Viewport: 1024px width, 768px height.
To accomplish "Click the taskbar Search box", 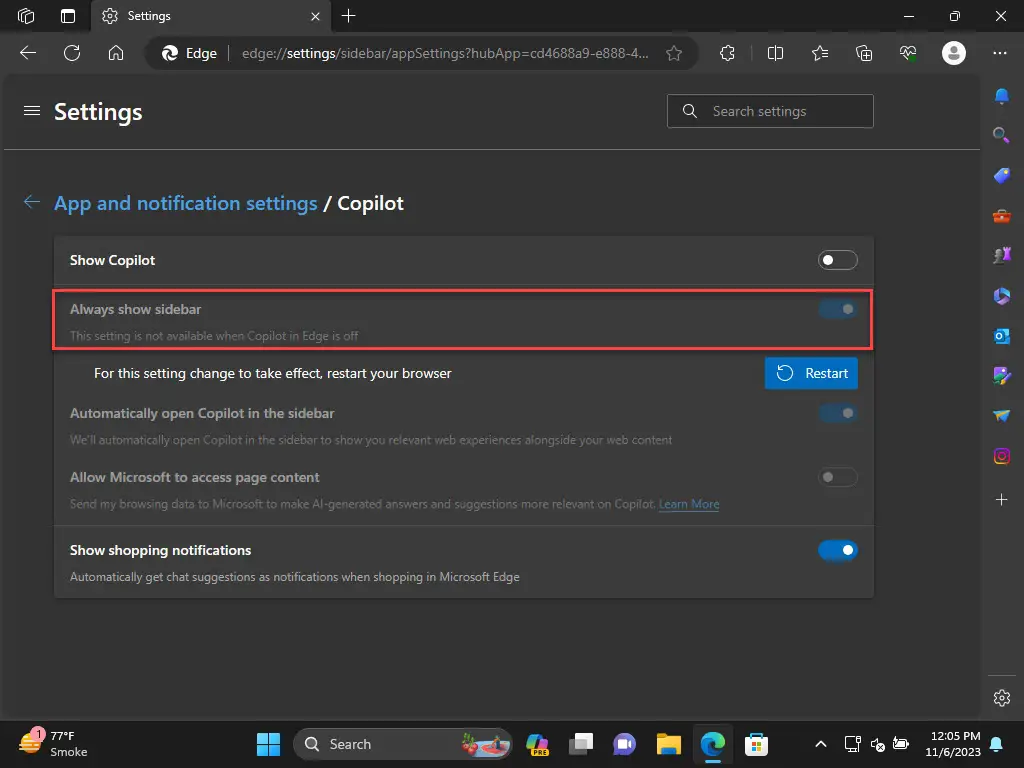I will [x=403, y=744].
